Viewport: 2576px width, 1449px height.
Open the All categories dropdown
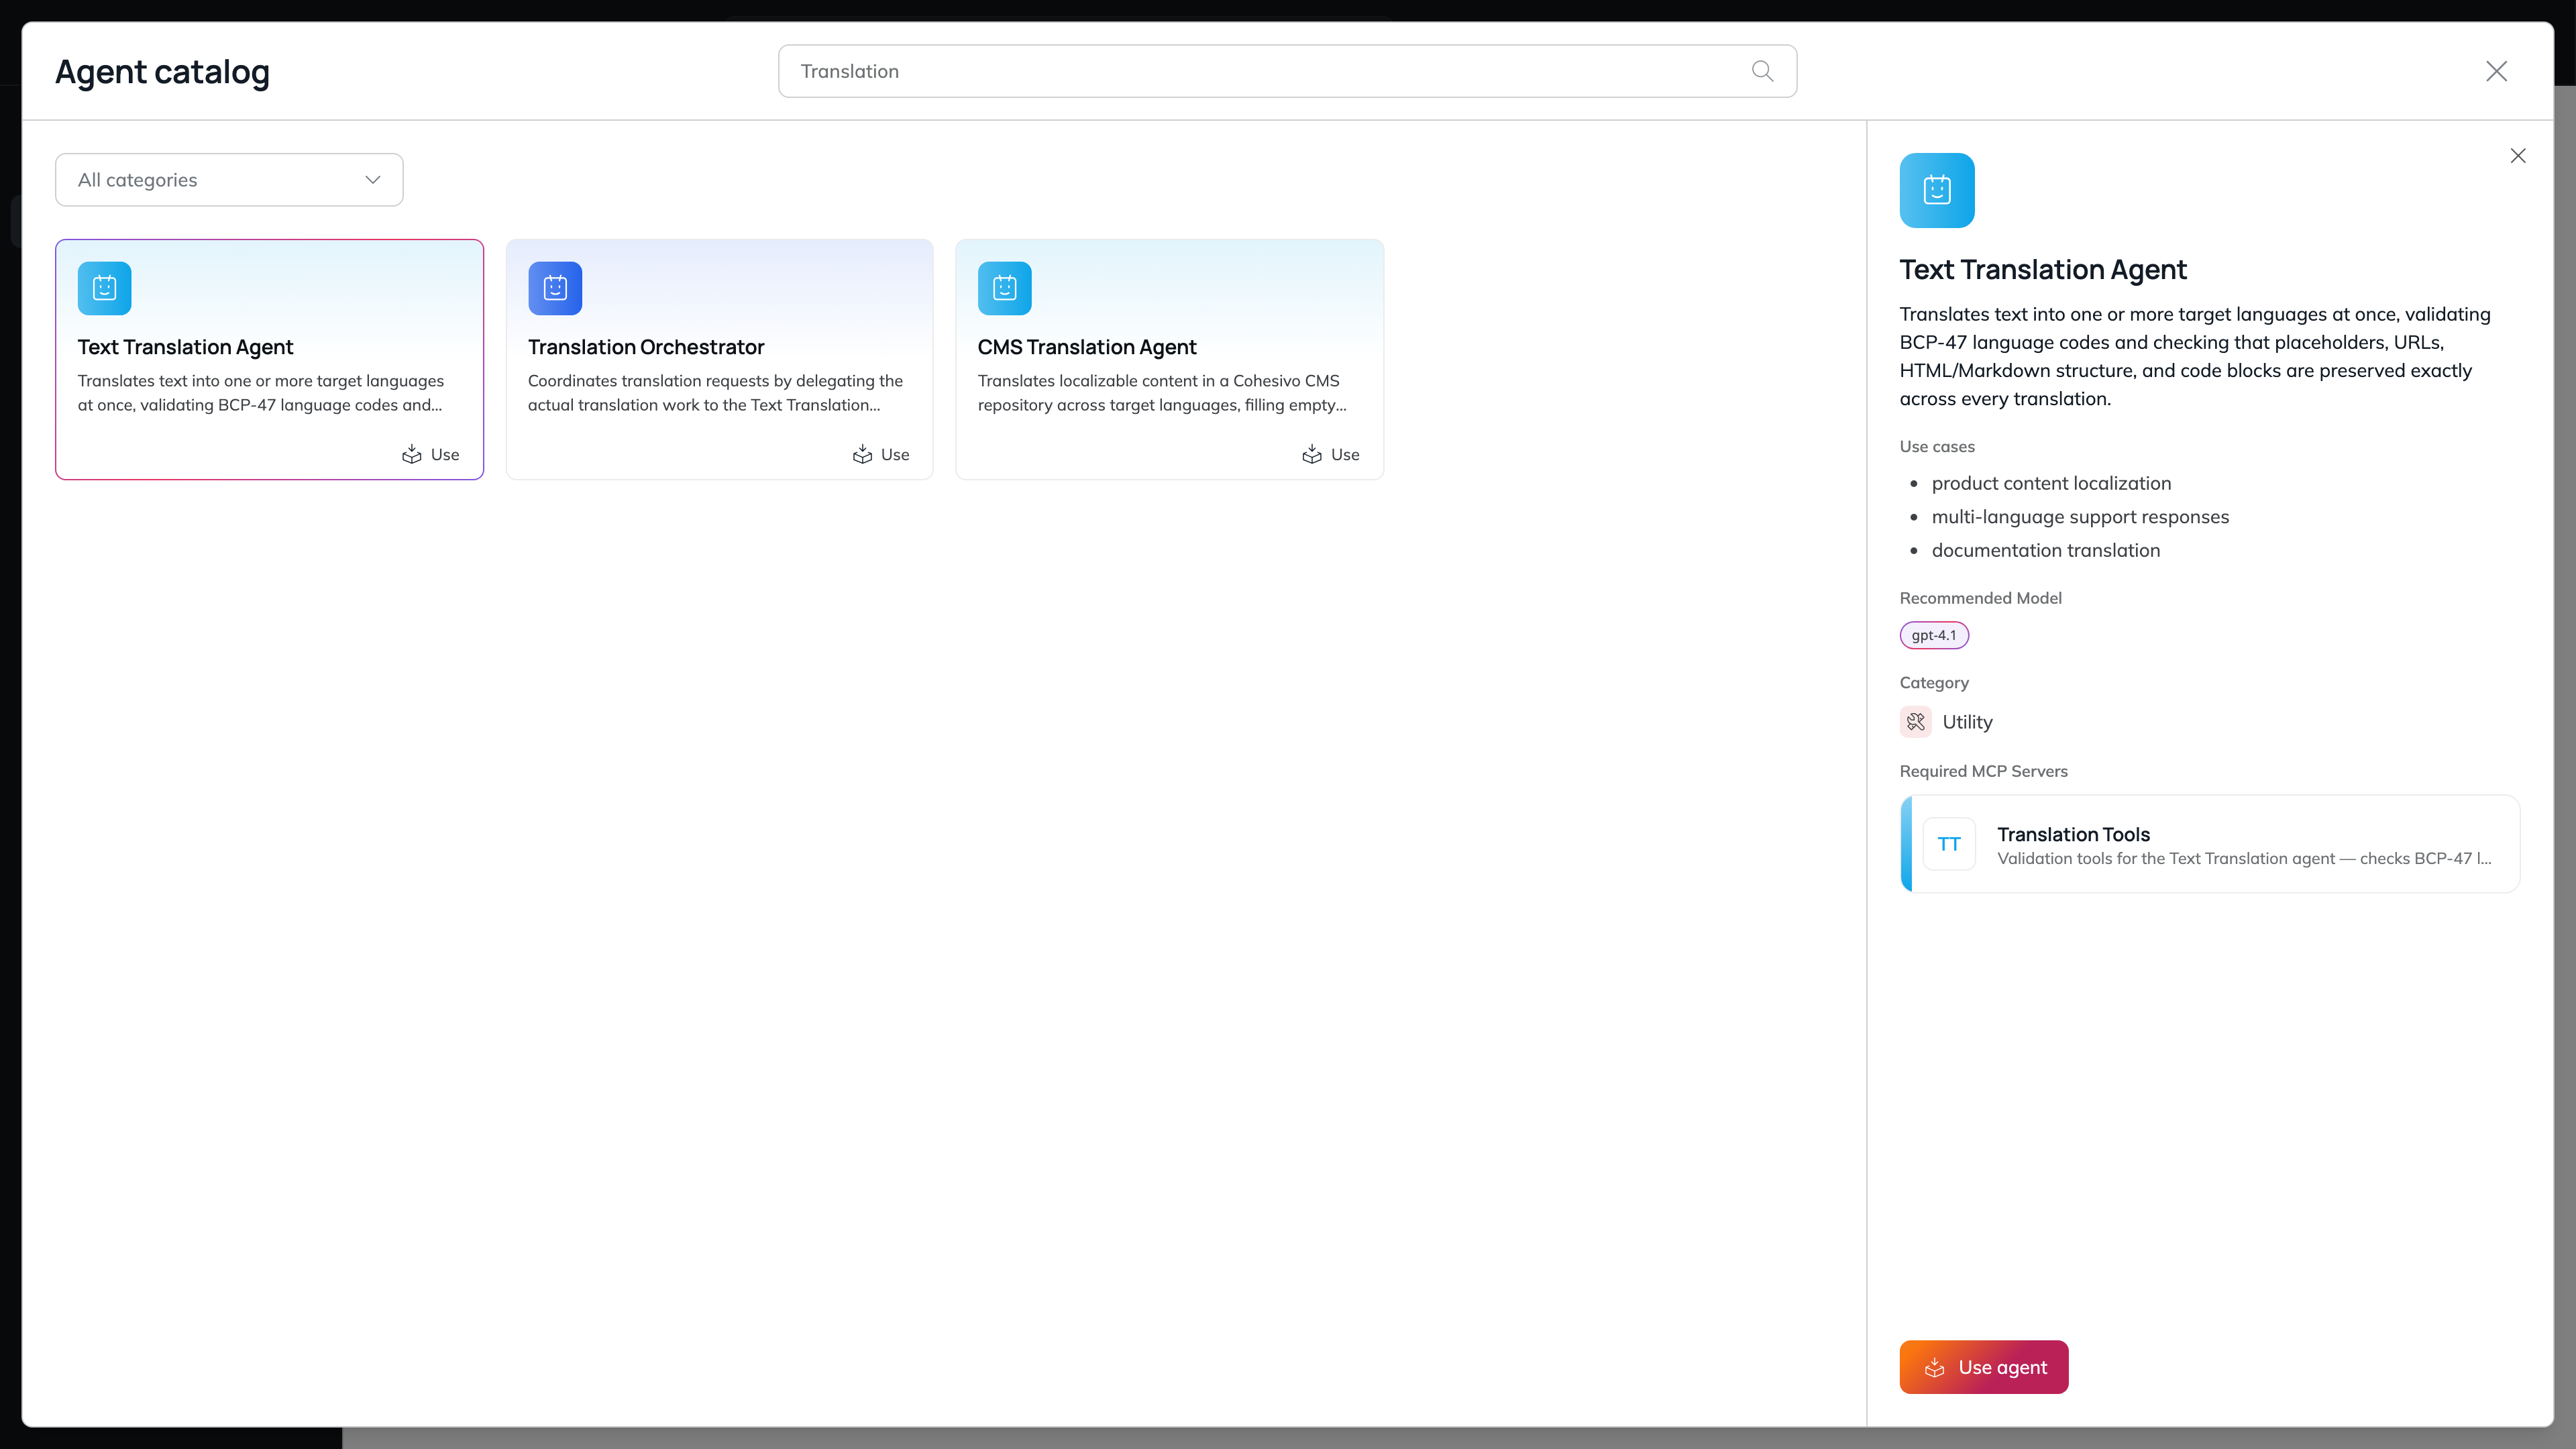pyautogui.click(x=229, y=180)
